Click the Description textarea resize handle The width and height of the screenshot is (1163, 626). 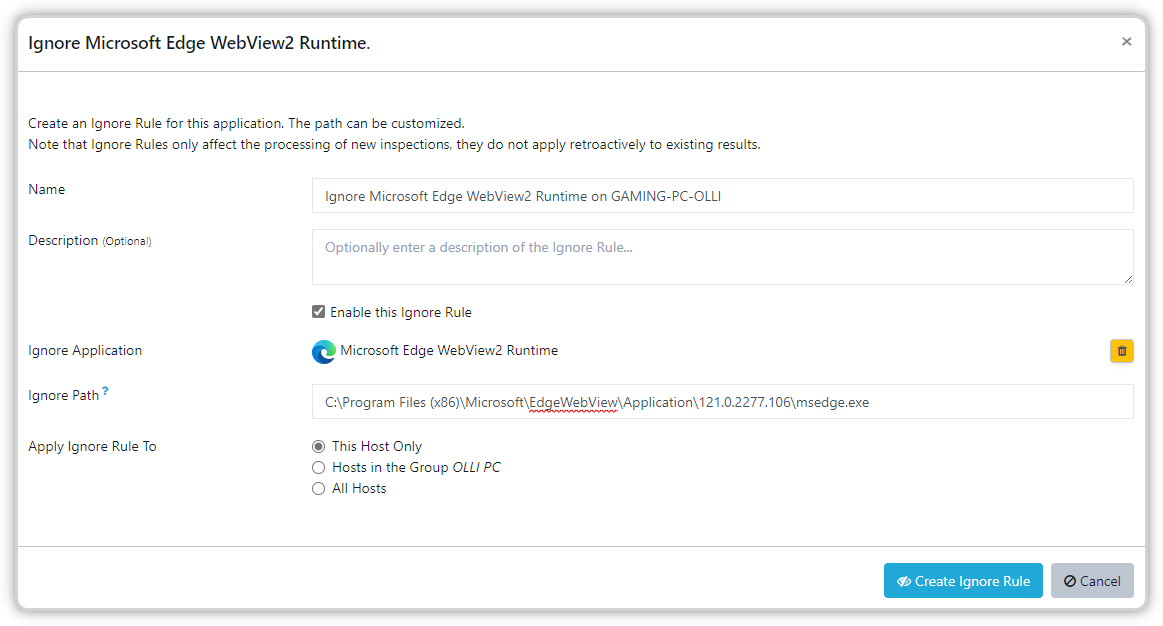pos(1127,279)
